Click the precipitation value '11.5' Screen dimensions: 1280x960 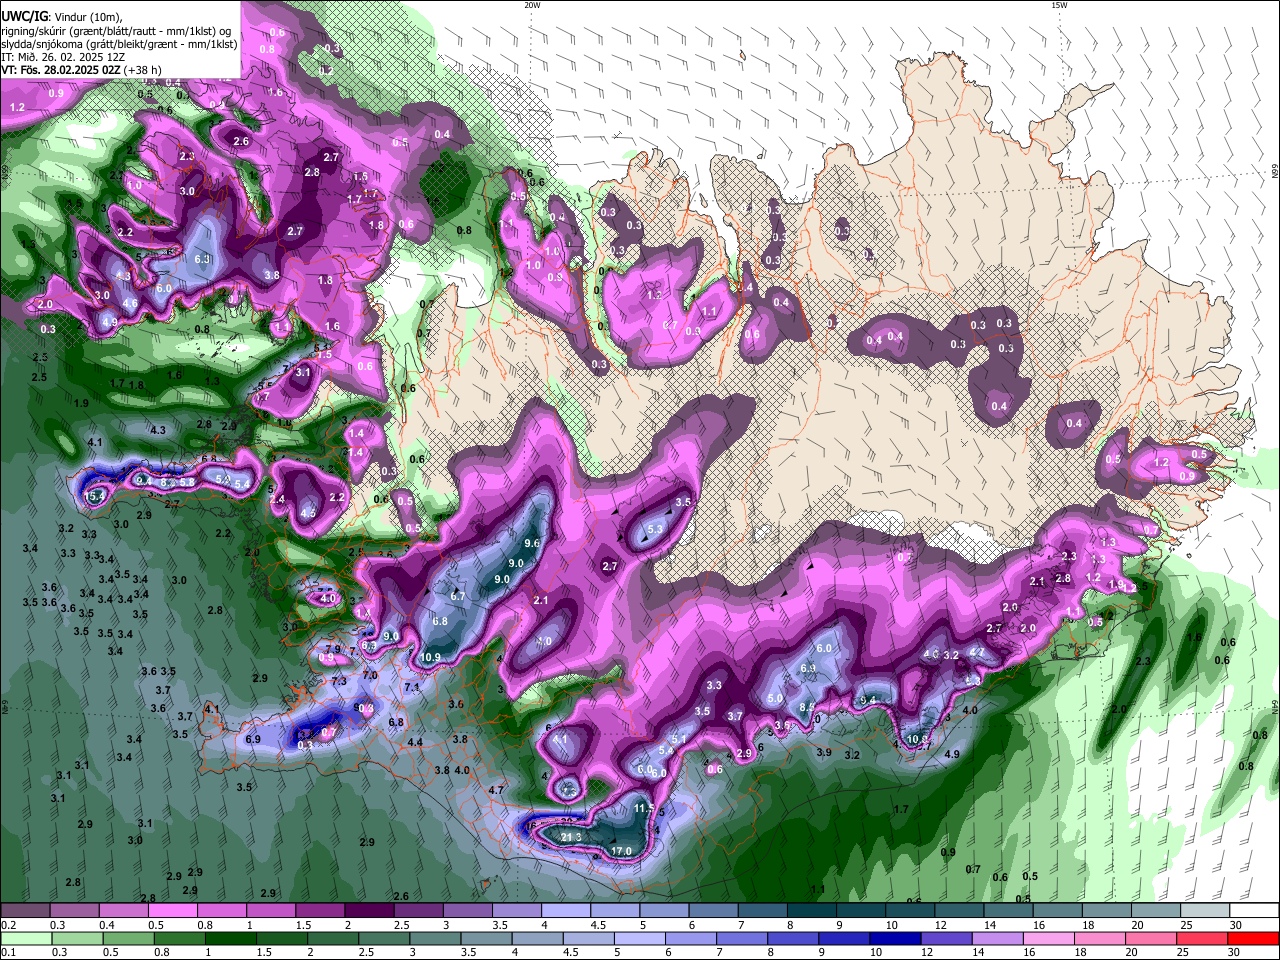[644, 808]
